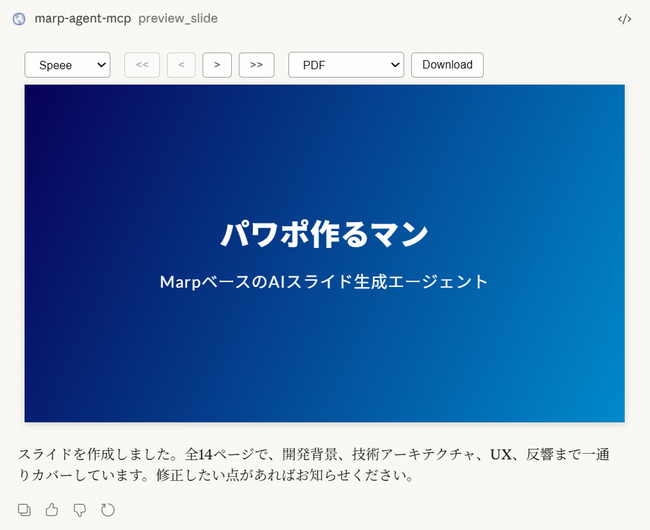Click subtitle MarpベースのAIスライド生成エージェント
The width and height of the screenshot is (650, 530).
[x=324, y=282]
